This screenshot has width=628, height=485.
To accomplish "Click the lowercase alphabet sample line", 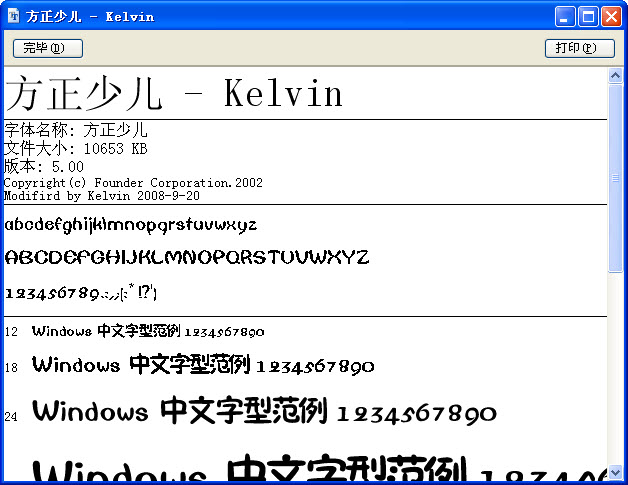I will pyautogui.click(x=131, y=225).
